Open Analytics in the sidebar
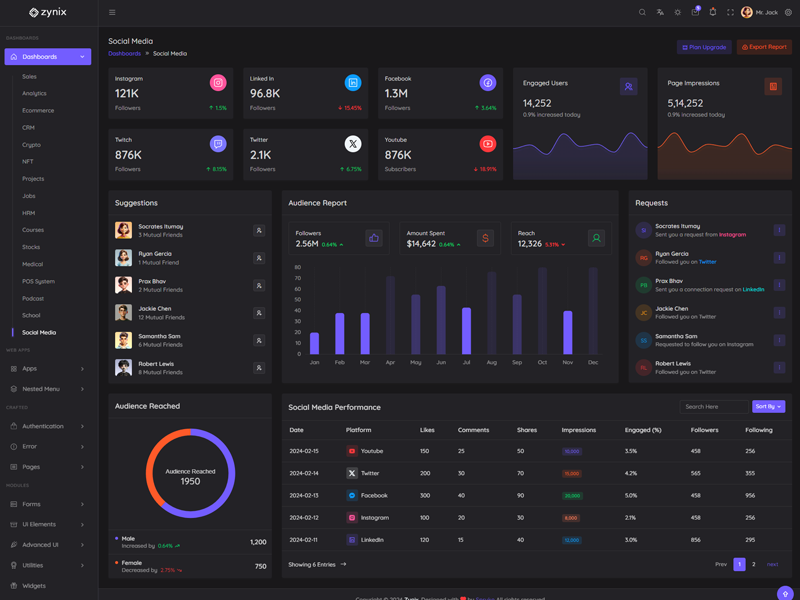 click(34, 93)
